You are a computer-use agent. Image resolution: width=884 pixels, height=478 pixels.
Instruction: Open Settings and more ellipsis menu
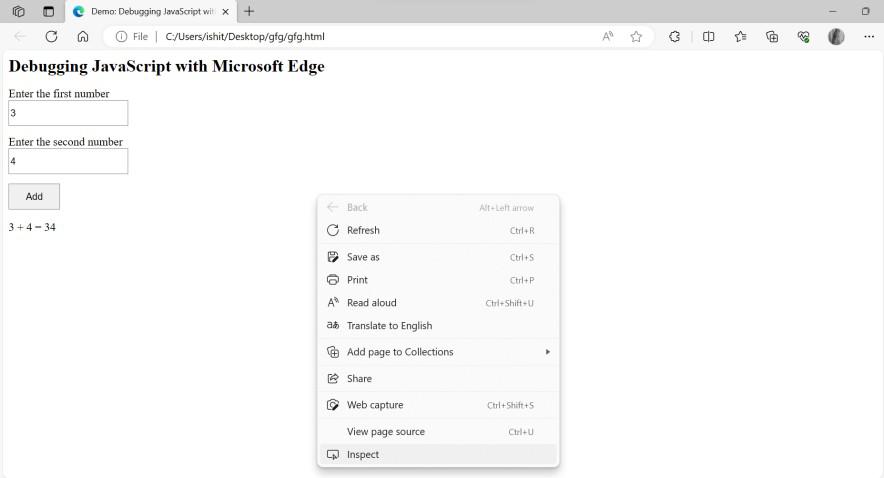pyautogui.click(x=868, y=36)
